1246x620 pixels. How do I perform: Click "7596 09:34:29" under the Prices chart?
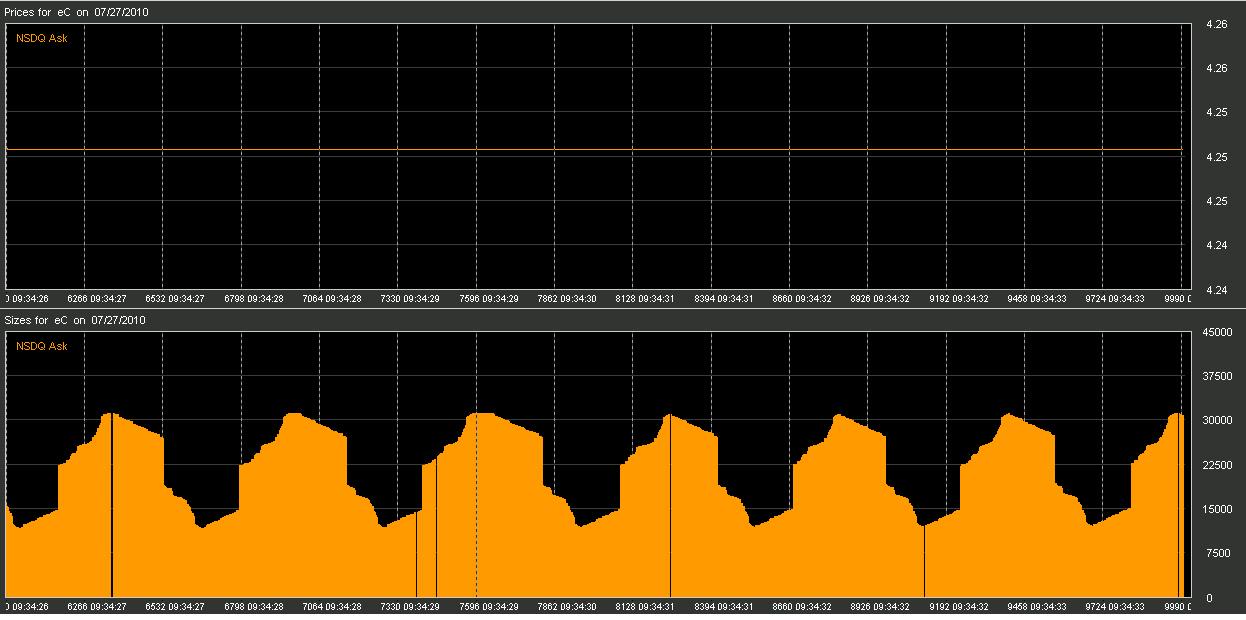(489, 298)
